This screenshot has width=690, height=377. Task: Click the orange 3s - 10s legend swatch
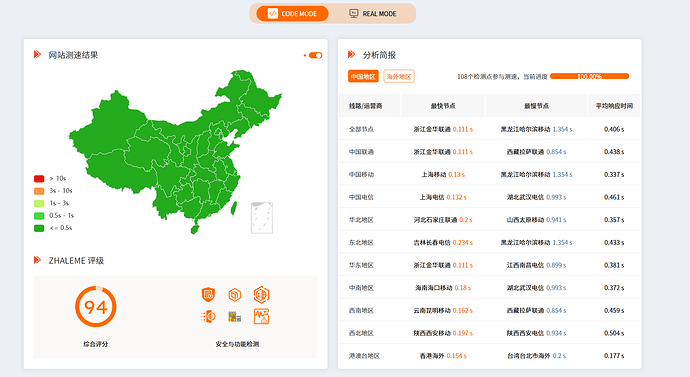39,191
